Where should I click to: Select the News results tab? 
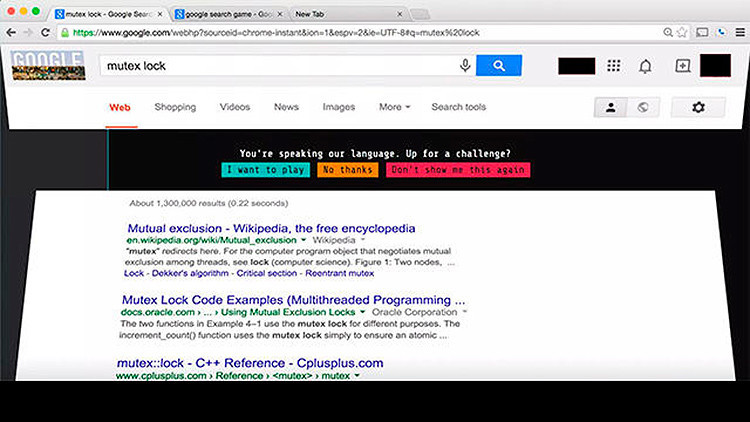(286, 107)
